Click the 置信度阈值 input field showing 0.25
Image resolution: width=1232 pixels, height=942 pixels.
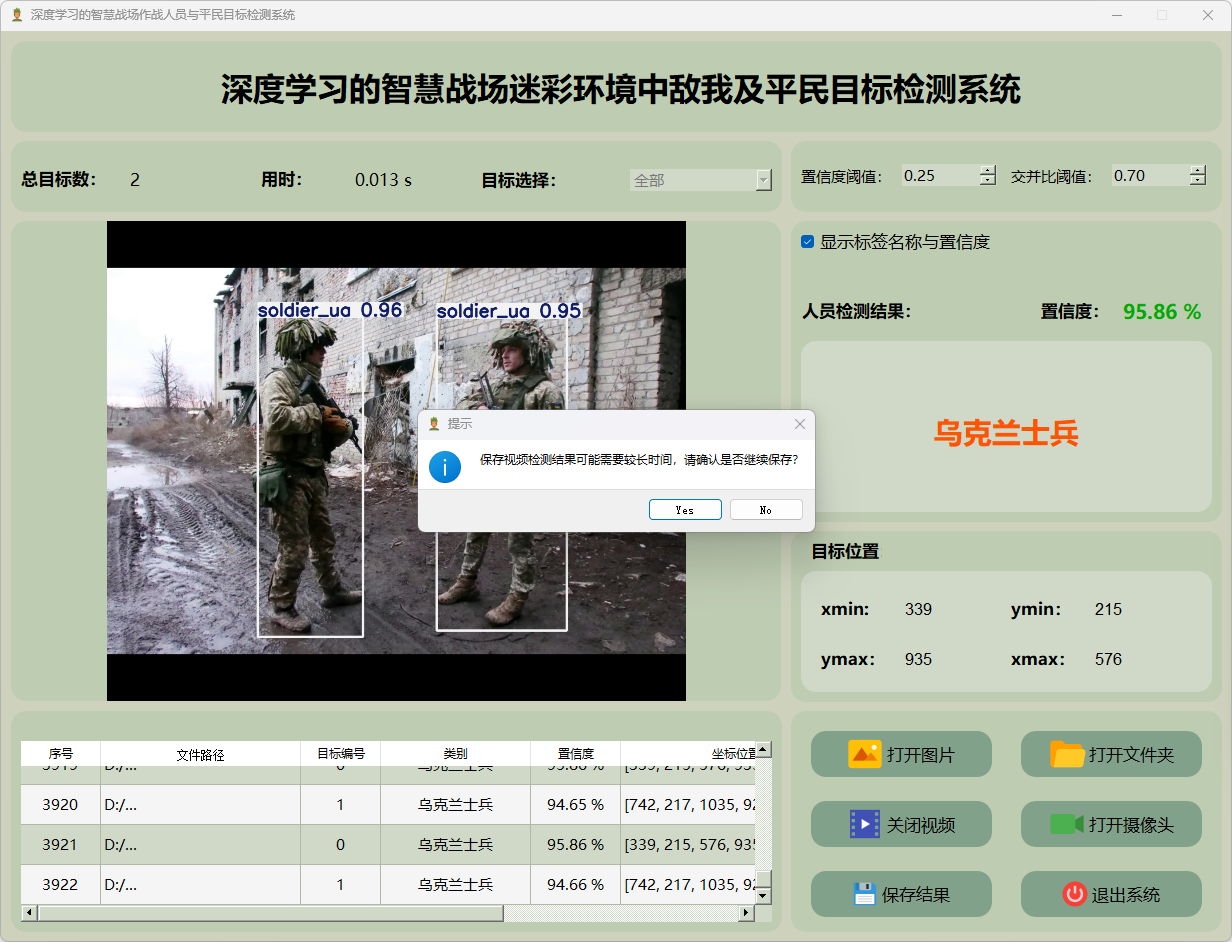point(938,176)
